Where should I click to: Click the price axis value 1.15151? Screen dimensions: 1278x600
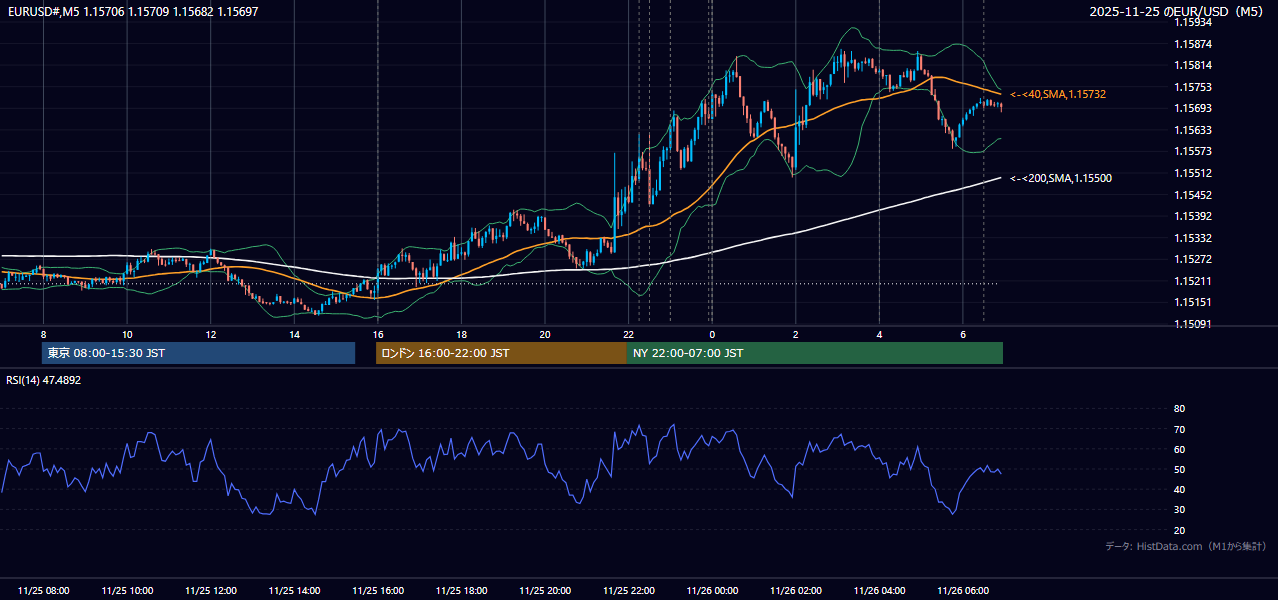(x=1194, y=302)
